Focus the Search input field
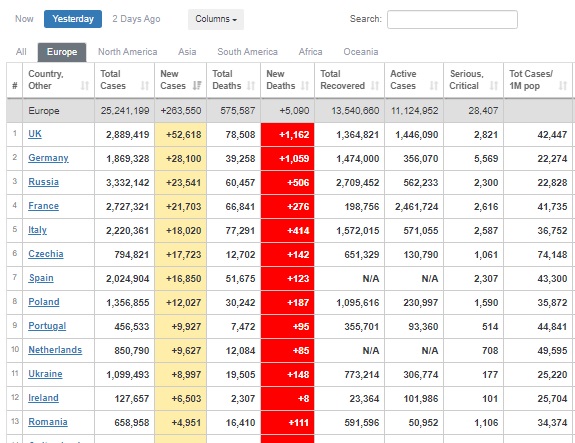 pyautogui.click(x=453, y=19)
